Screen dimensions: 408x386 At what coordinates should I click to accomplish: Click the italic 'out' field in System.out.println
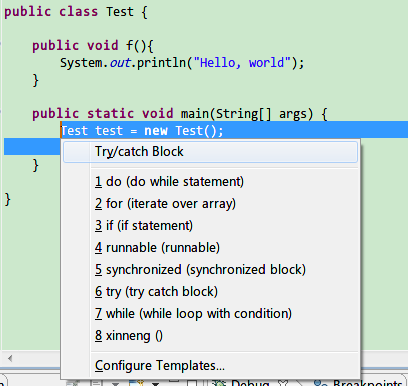120,63
